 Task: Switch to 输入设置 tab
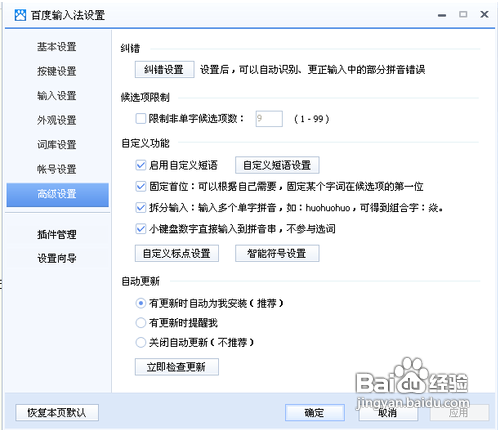click(57, 96)
